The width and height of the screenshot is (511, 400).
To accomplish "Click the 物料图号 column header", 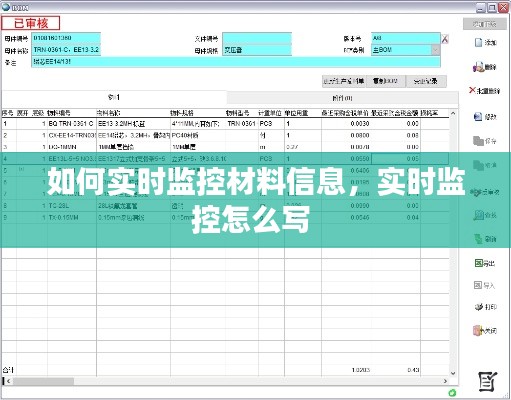I will 237,113.
